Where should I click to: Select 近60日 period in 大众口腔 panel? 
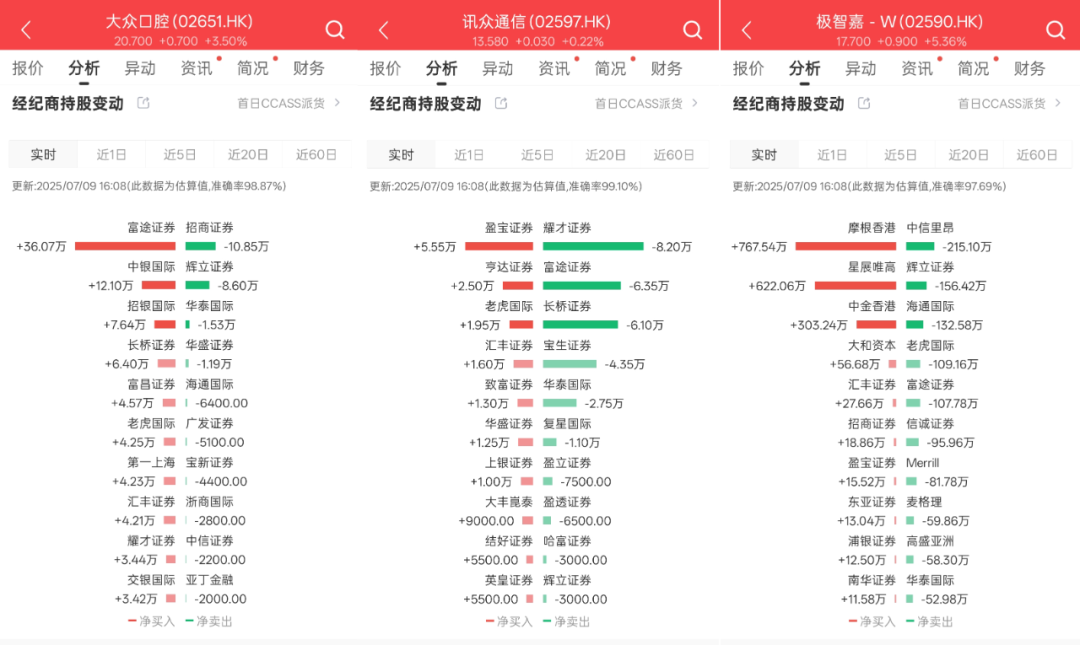pos(316,154)
